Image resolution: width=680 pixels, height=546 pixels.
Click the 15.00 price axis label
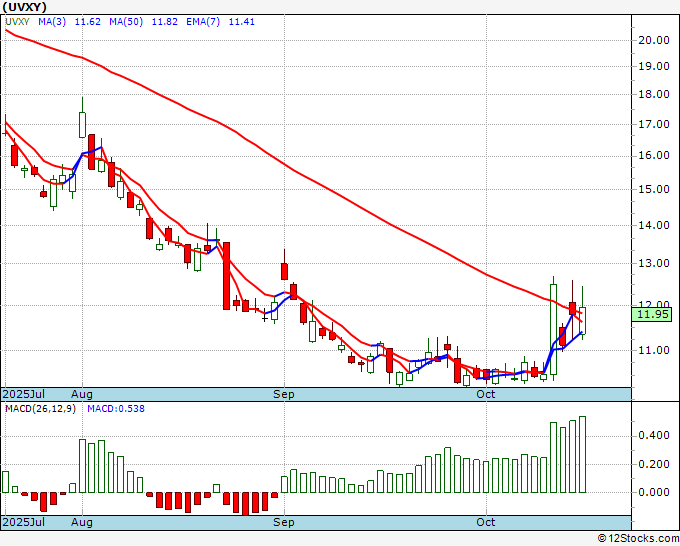(x=654, y=190)
